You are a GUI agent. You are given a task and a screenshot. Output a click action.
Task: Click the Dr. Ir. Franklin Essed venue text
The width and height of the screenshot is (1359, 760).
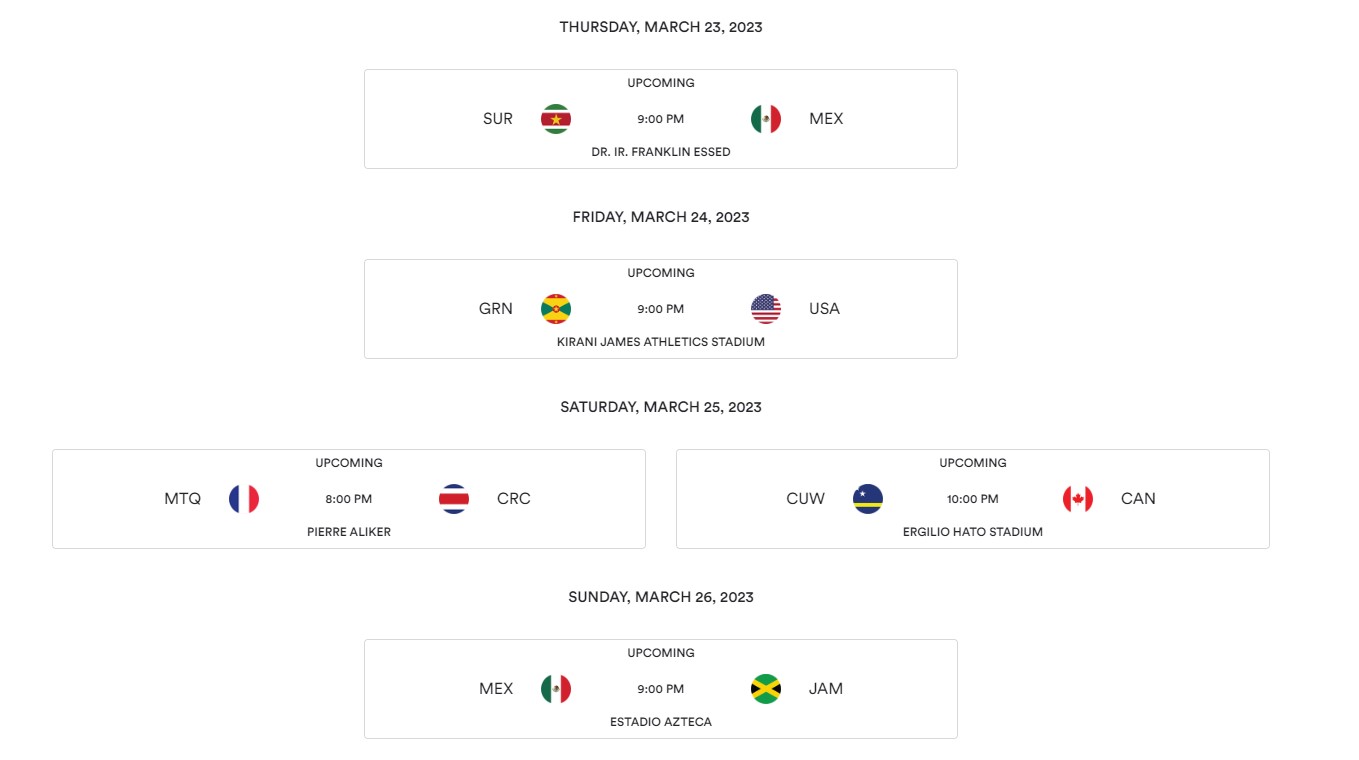pos(661,152)
